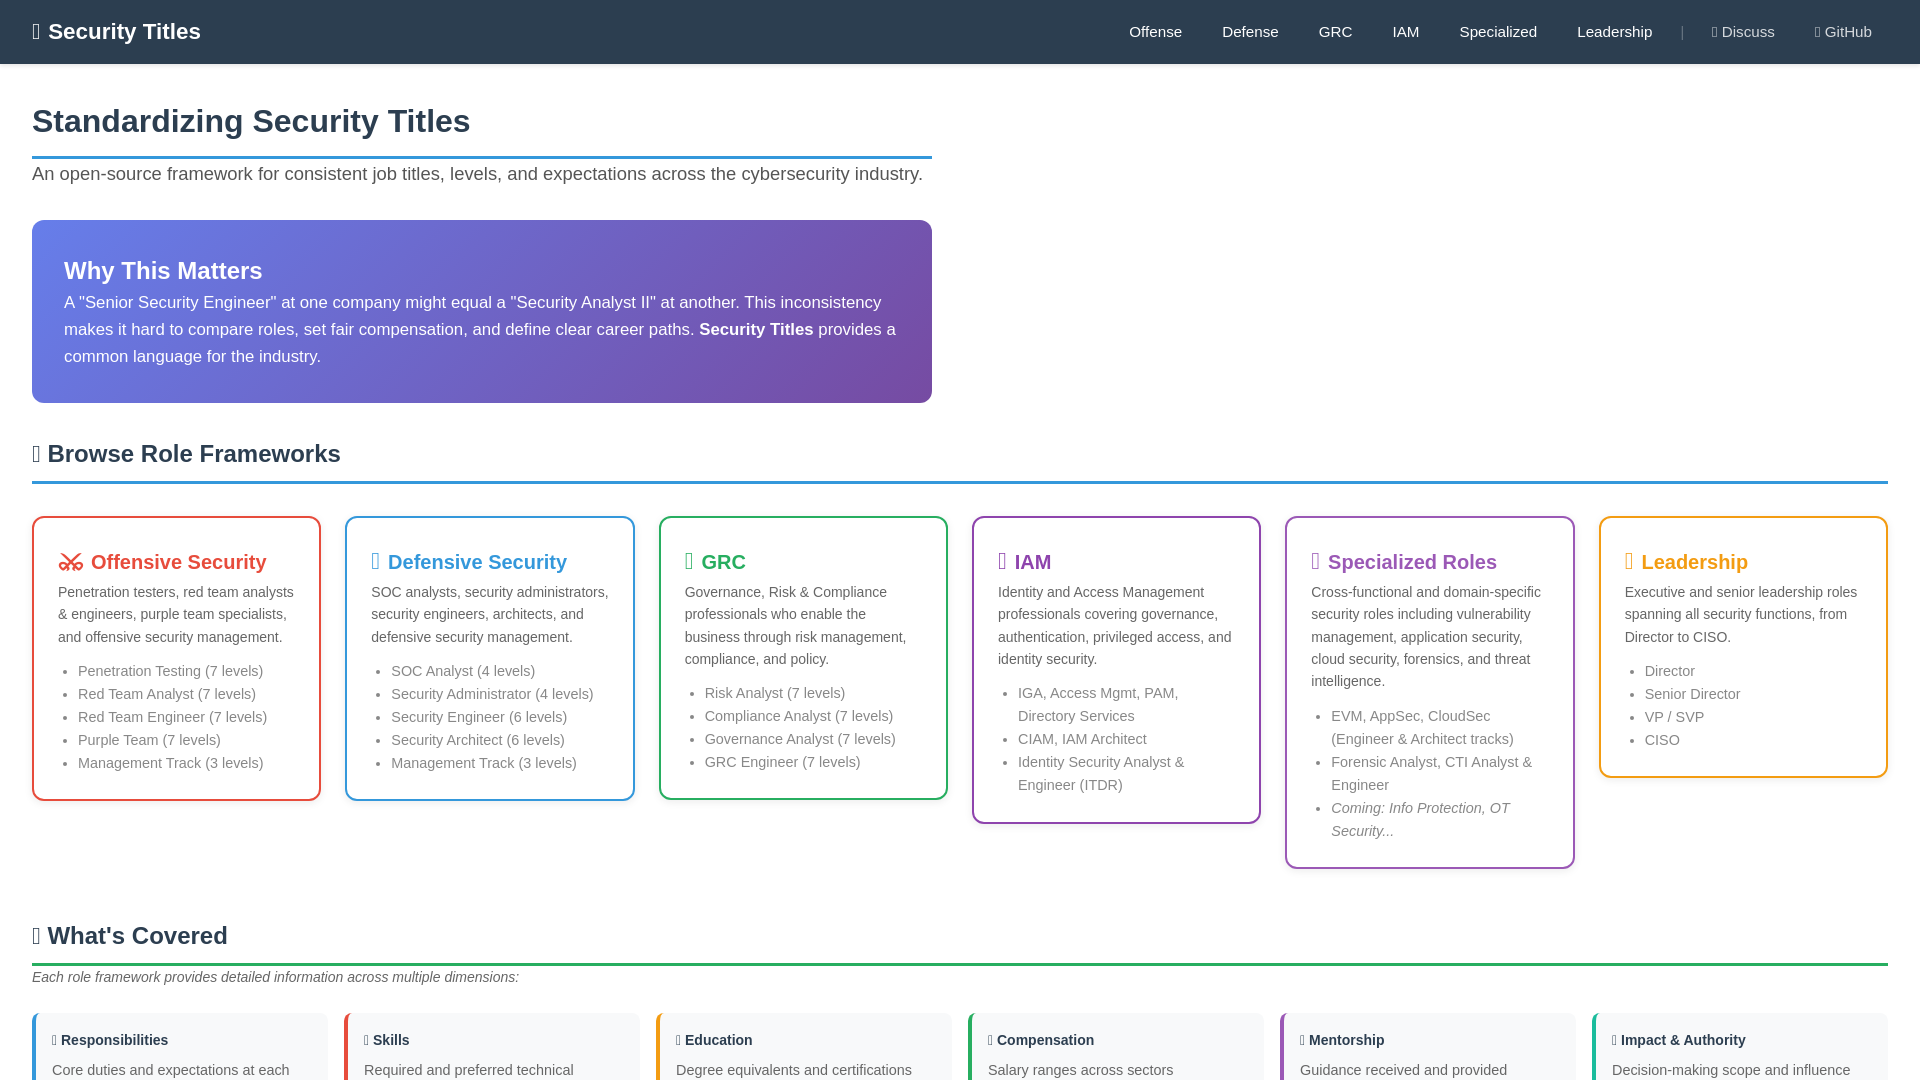Click the Specialized Roles card title

click(x=1412, y=562)
